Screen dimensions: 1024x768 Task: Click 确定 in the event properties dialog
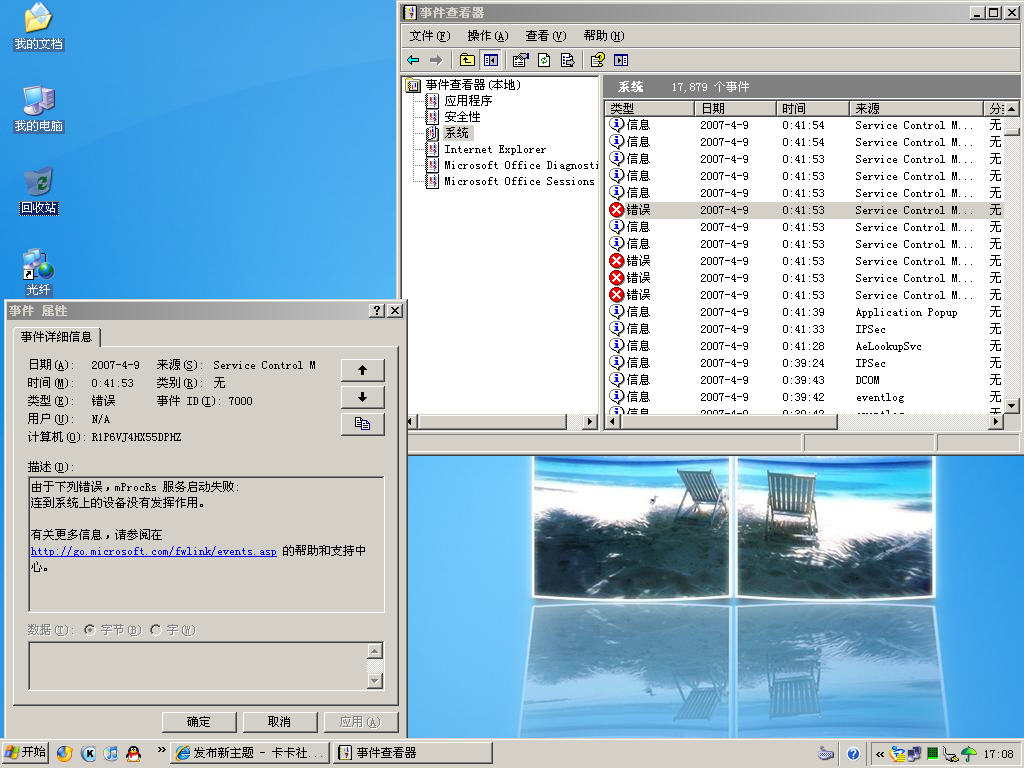click(x=199, y=722)
